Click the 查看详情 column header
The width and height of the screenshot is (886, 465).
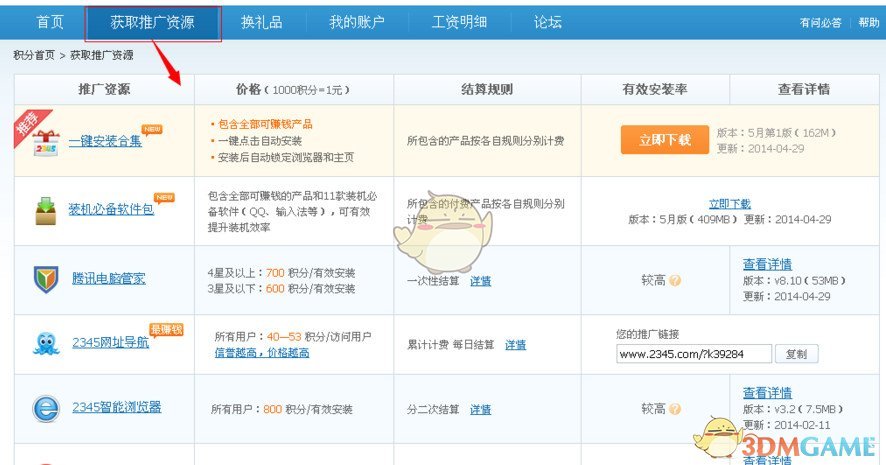(804, 89)
